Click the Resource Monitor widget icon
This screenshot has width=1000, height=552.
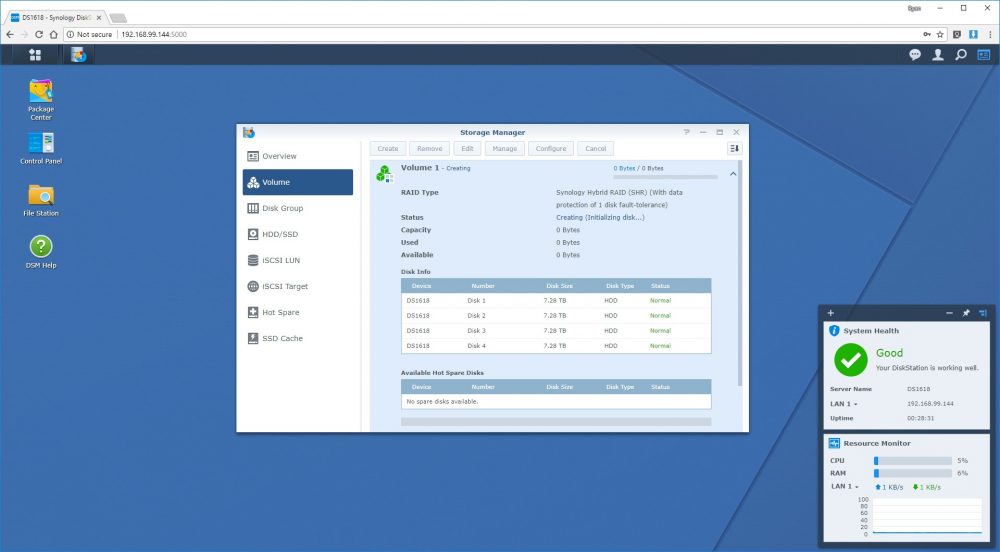(x=834, y=443)
